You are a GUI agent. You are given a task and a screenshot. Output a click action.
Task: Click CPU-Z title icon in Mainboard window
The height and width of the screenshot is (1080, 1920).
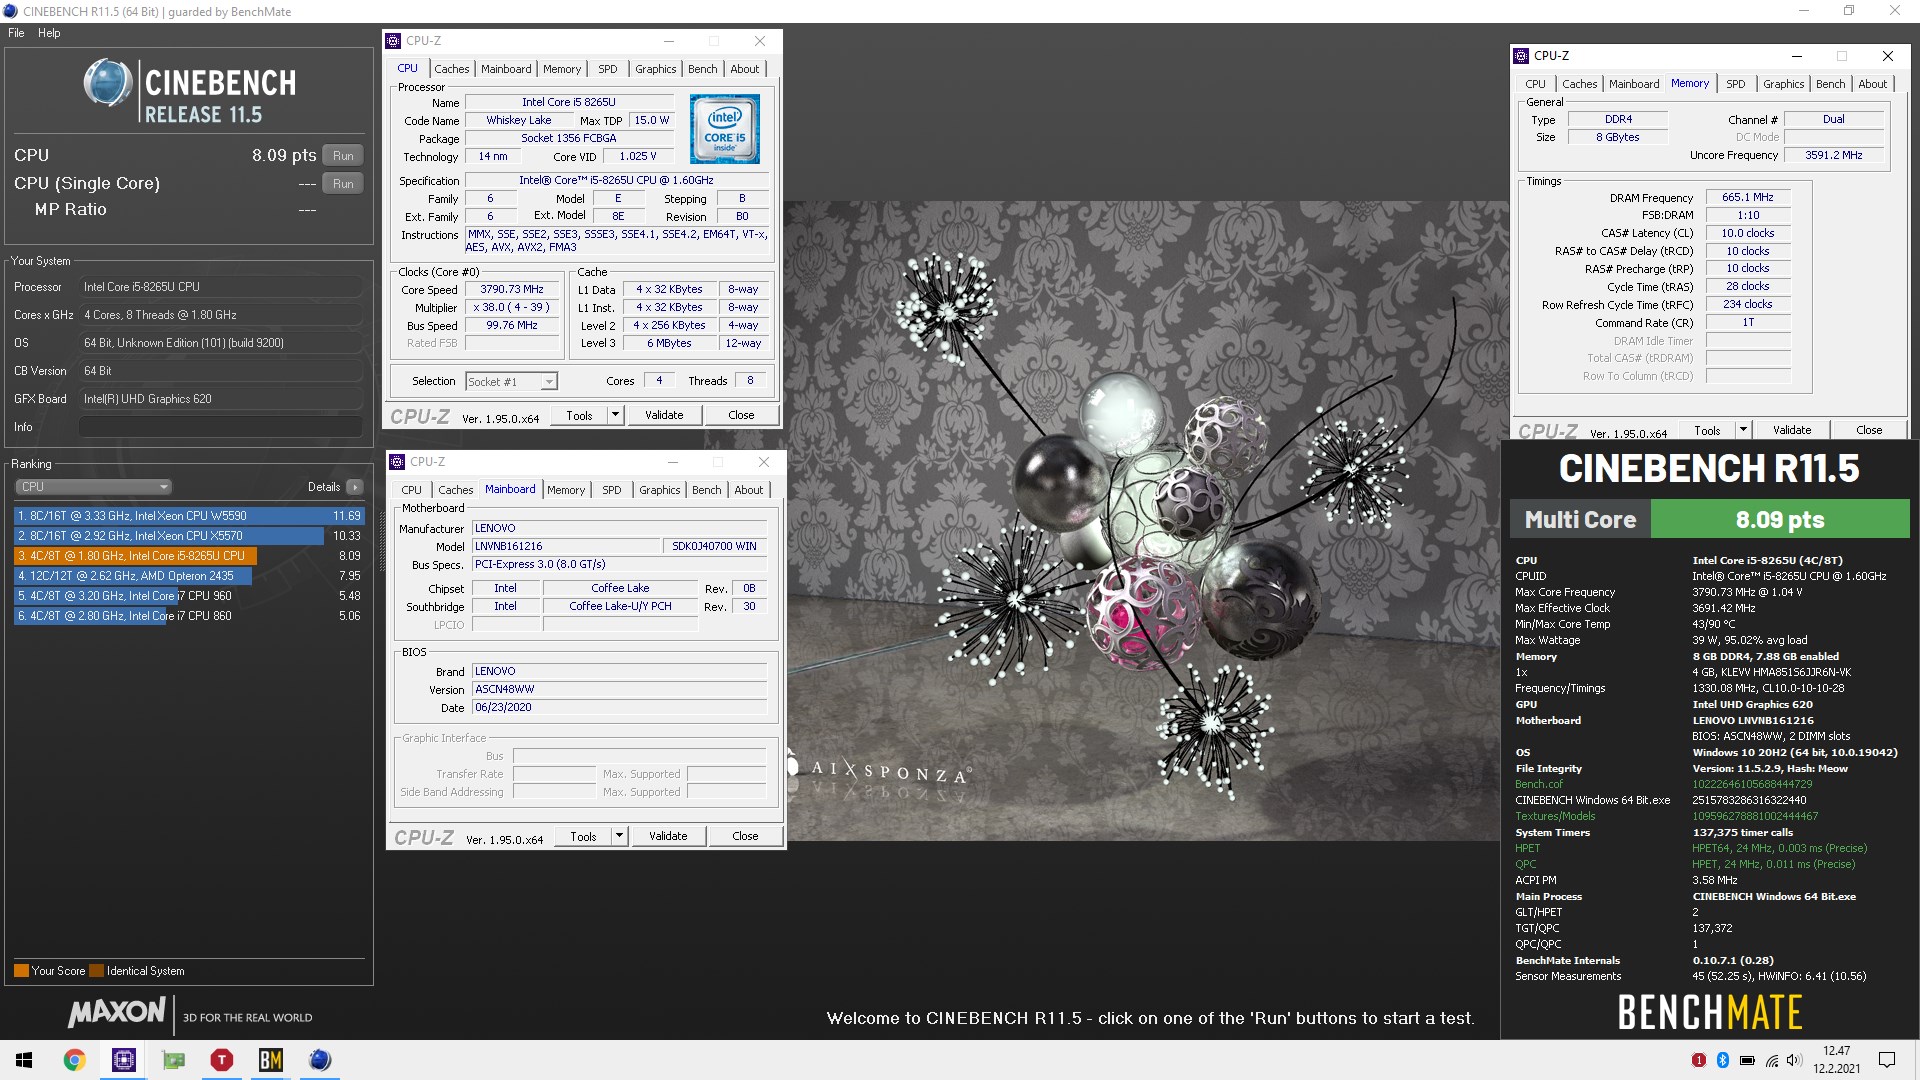(397, 462)
